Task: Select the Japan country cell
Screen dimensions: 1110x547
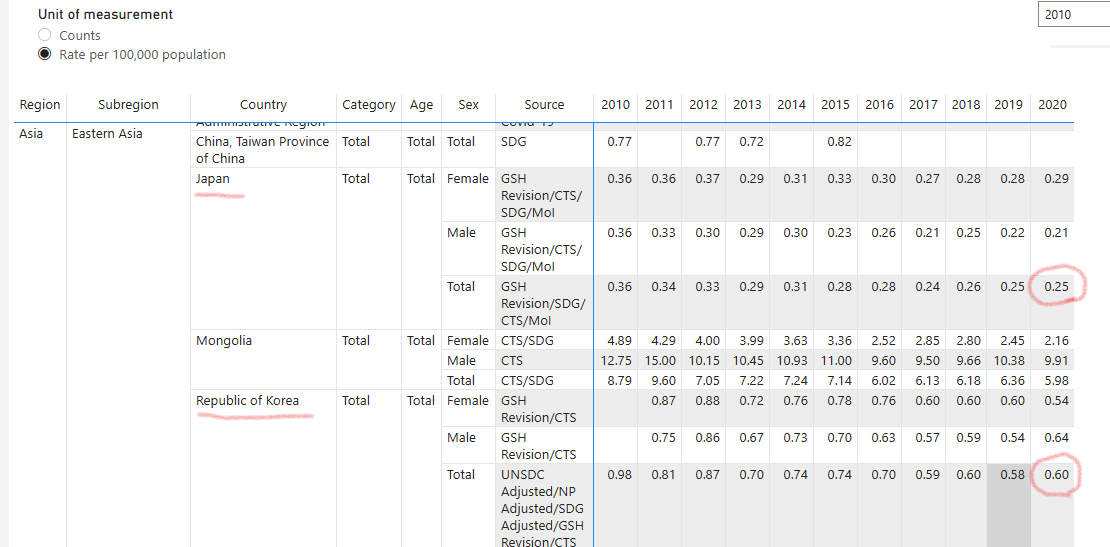Action: (x=213, y=179)
